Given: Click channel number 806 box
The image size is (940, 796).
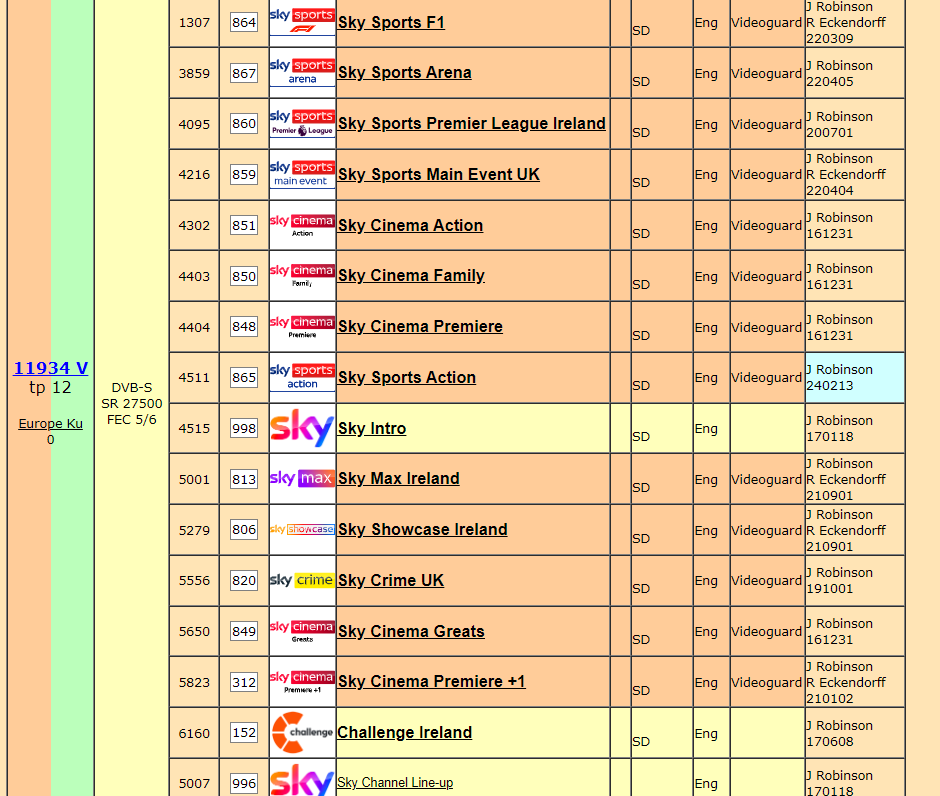Looking at the screenshot, I should 244,530.
